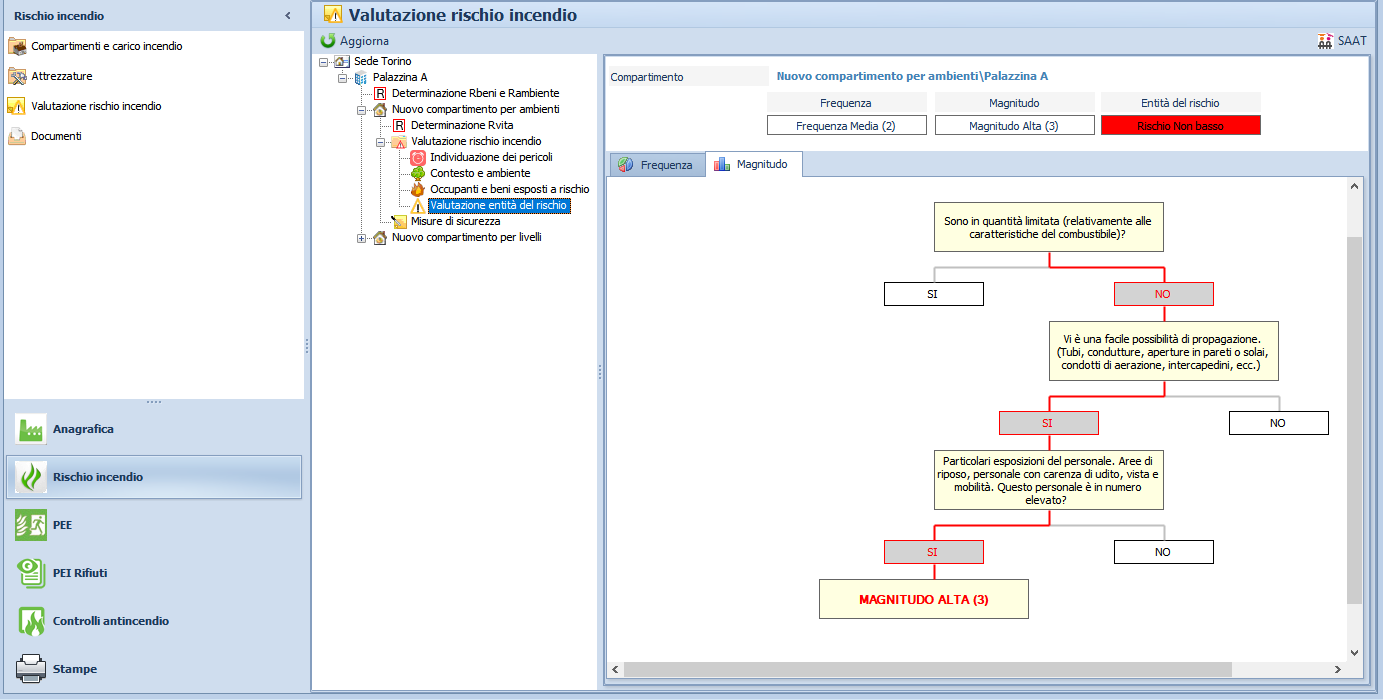The image size is (1383, 700).
Task: Open the Anagrafica factory icon
Action: (31, 429)
